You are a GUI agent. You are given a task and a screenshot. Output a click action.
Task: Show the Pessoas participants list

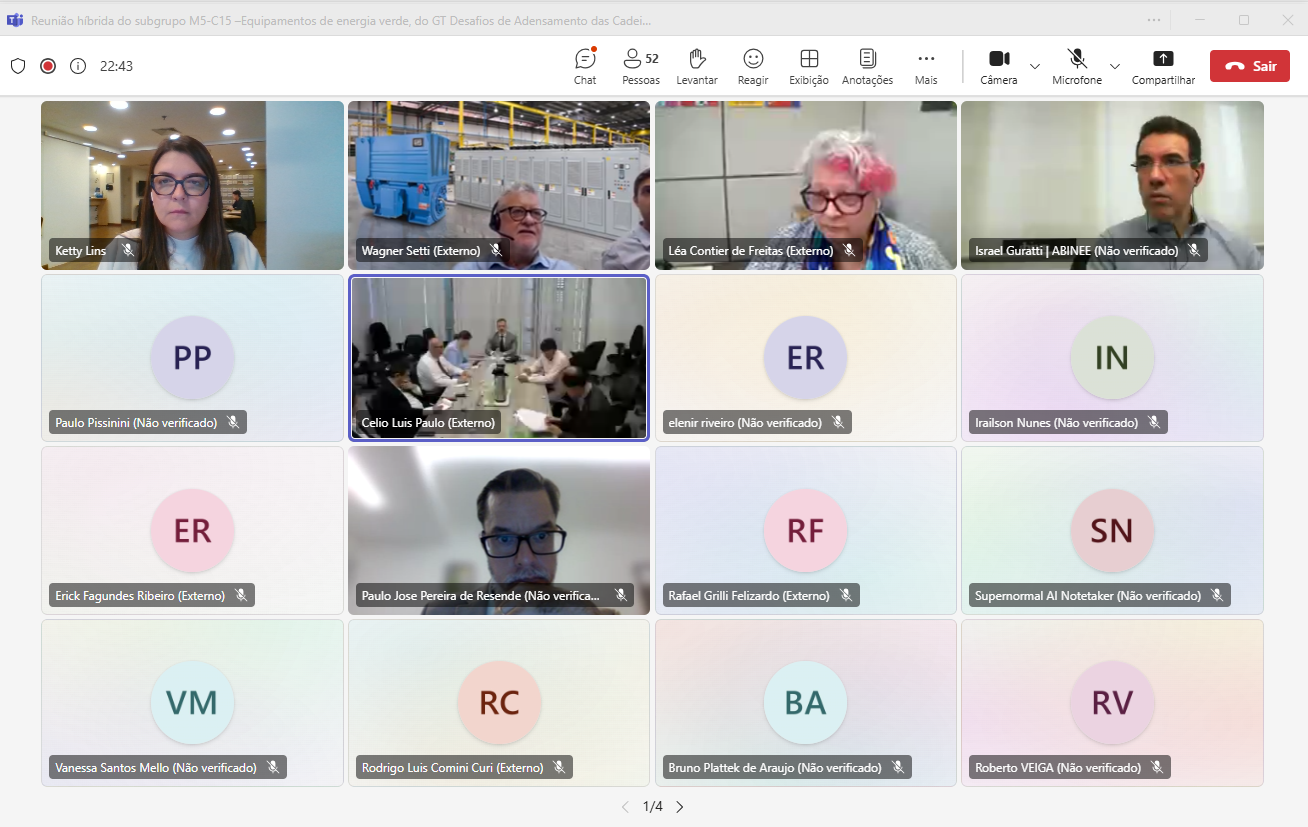tap(640, 65)
